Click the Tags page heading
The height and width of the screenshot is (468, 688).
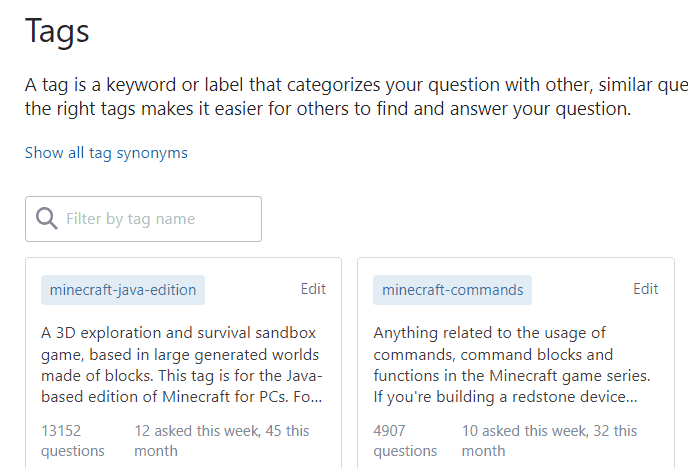(x=57, y=31)
